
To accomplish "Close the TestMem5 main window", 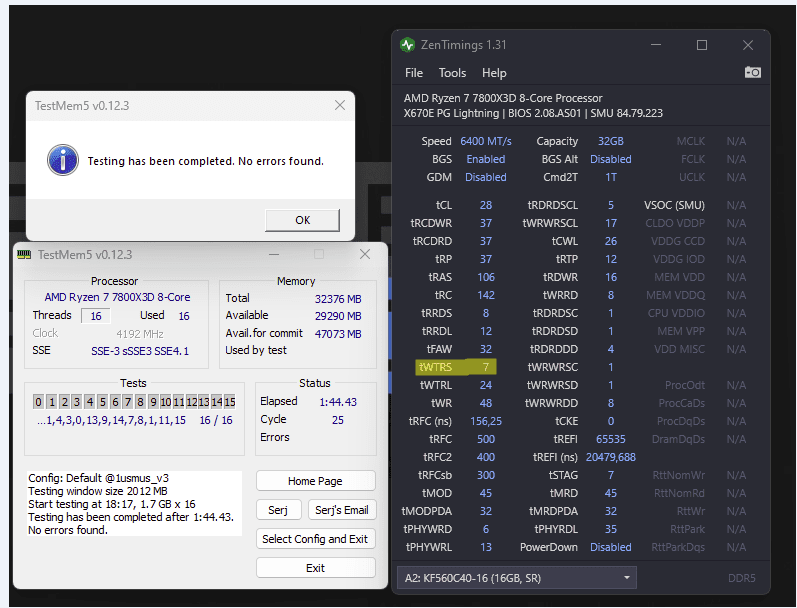I will click(365, 254).
